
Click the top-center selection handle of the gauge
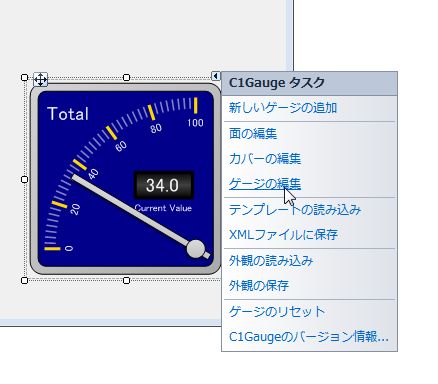point(126,78)
